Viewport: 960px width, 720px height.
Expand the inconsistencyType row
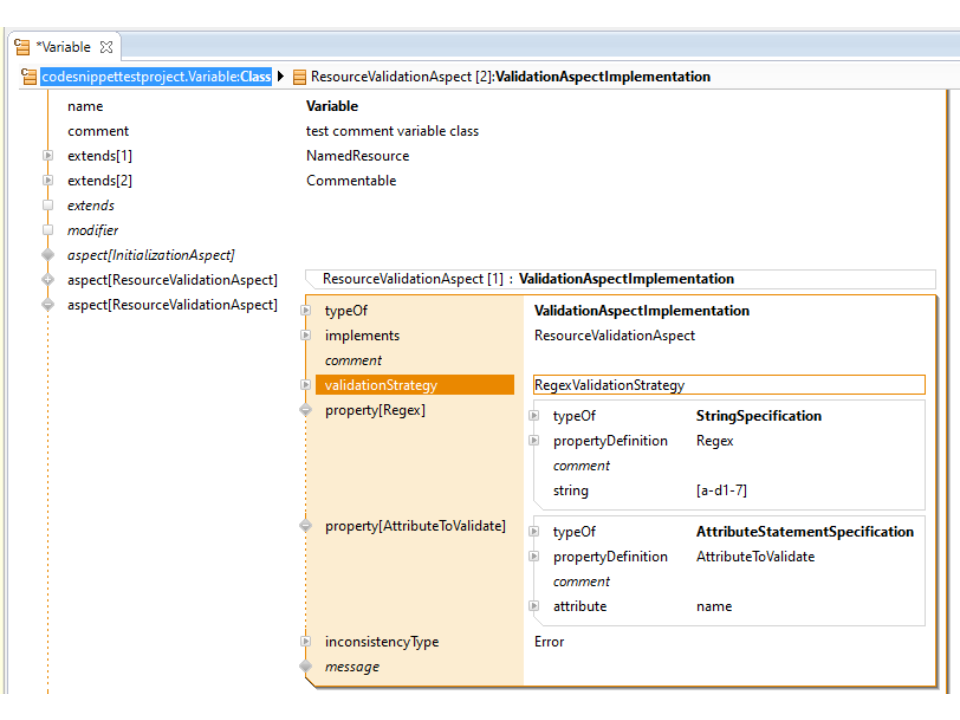pos(306,642)
